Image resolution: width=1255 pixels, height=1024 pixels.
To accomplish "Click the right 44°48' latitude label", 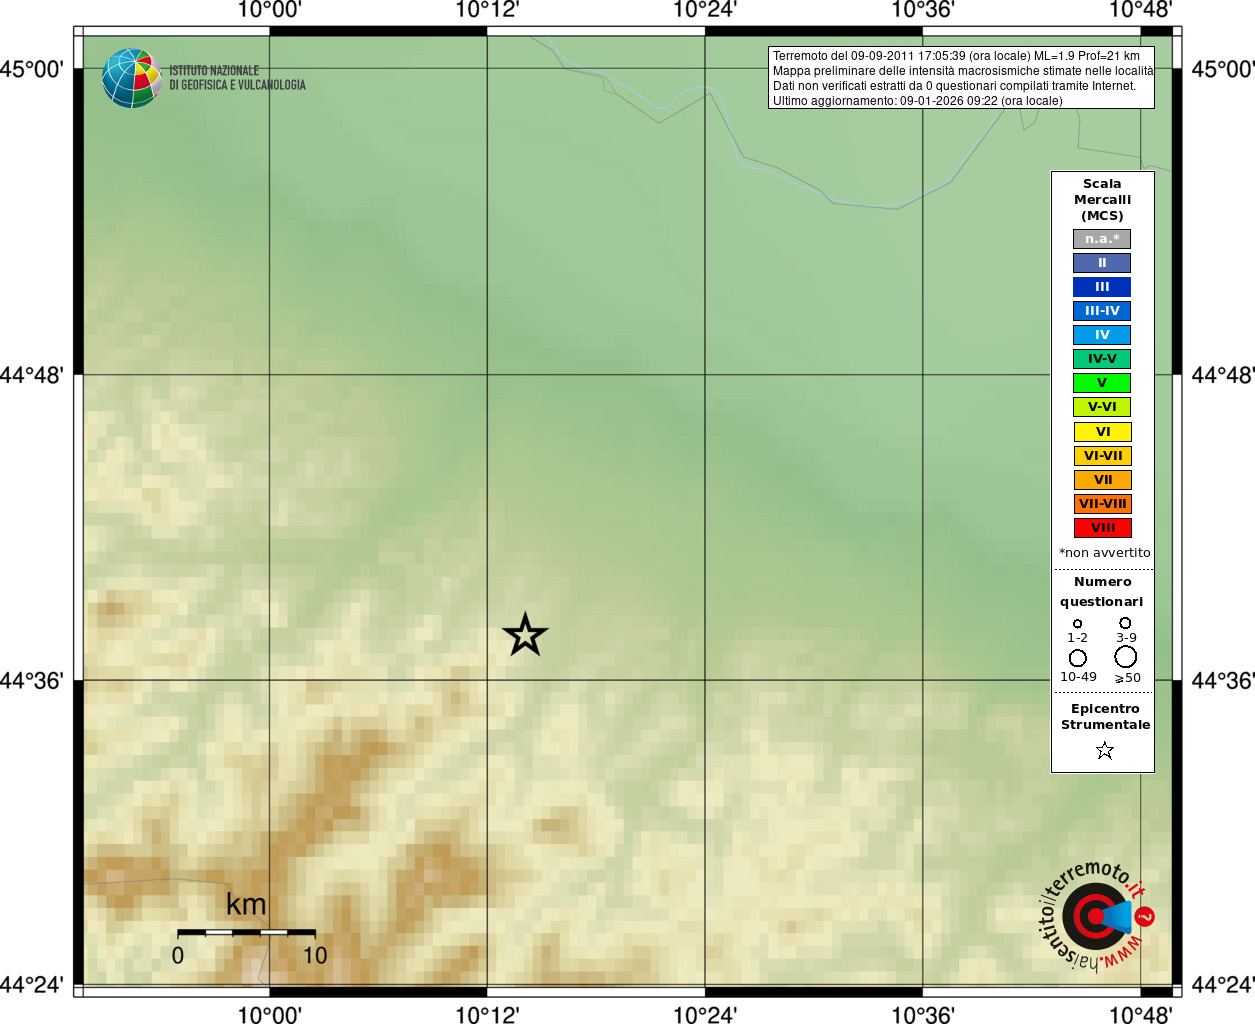I will click(1223, 375).
